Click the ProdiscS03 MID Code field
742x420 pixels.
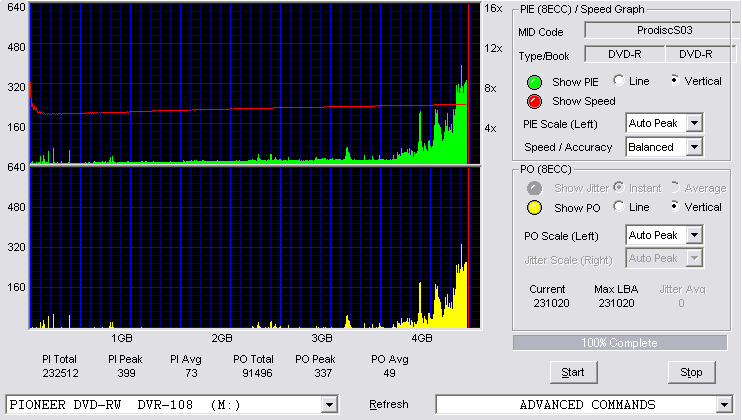click(662, 30)
